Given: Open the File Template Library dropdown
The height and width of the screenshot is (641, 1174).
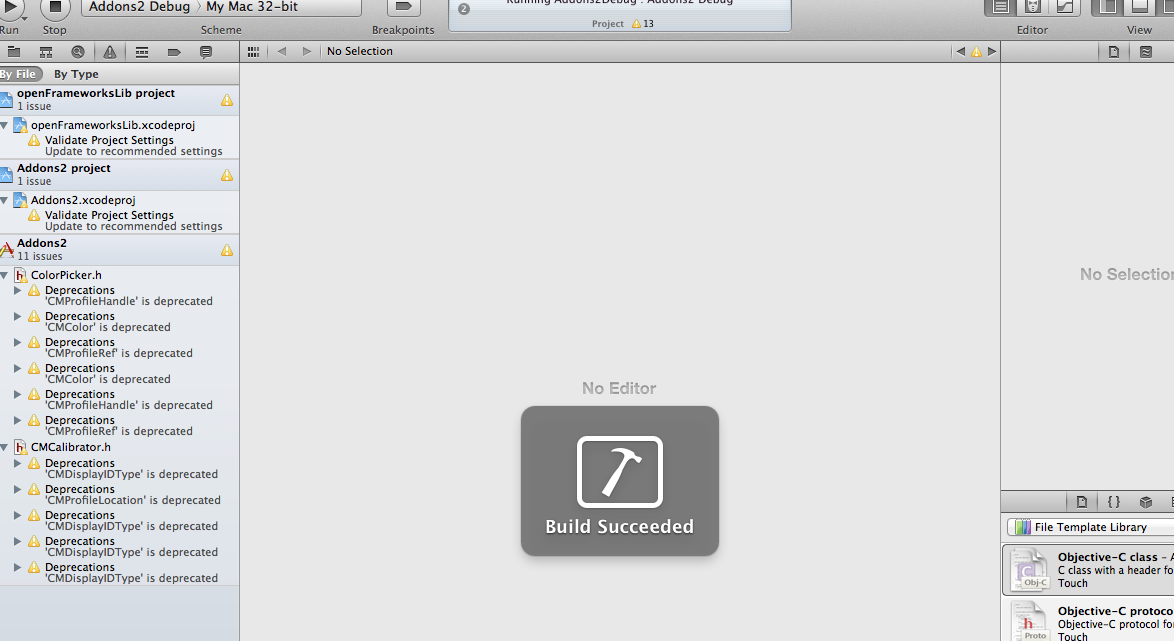Looking at the screenshot, I should (x=1091, y=527).
